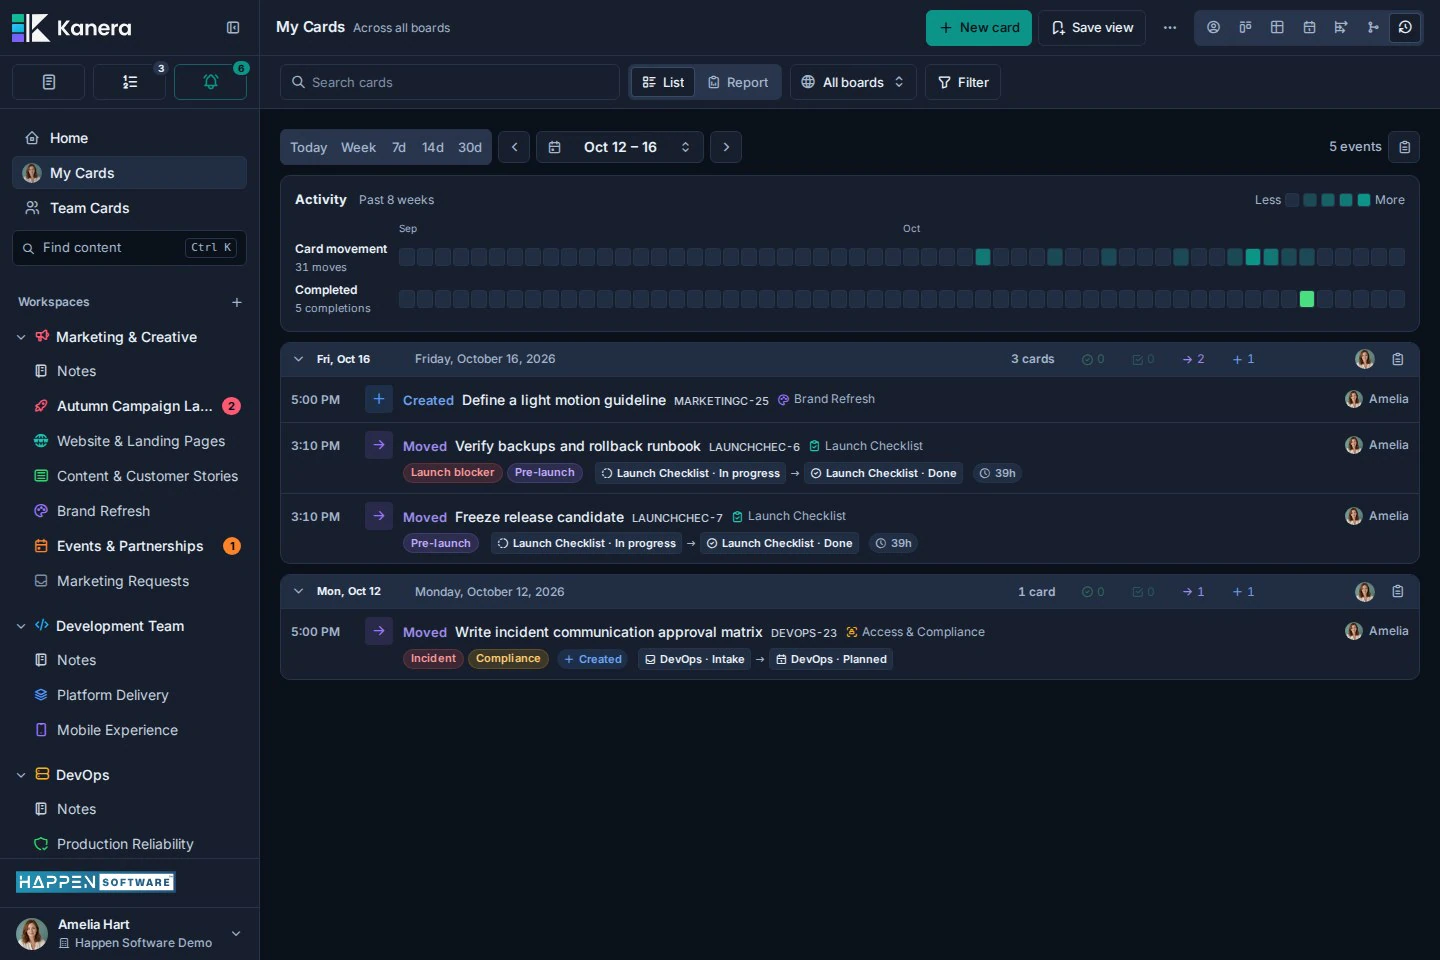Screen dimensions: 1440x960
Task: Click the brightest green Completed activity cell
Action: tap(1307, 299)
